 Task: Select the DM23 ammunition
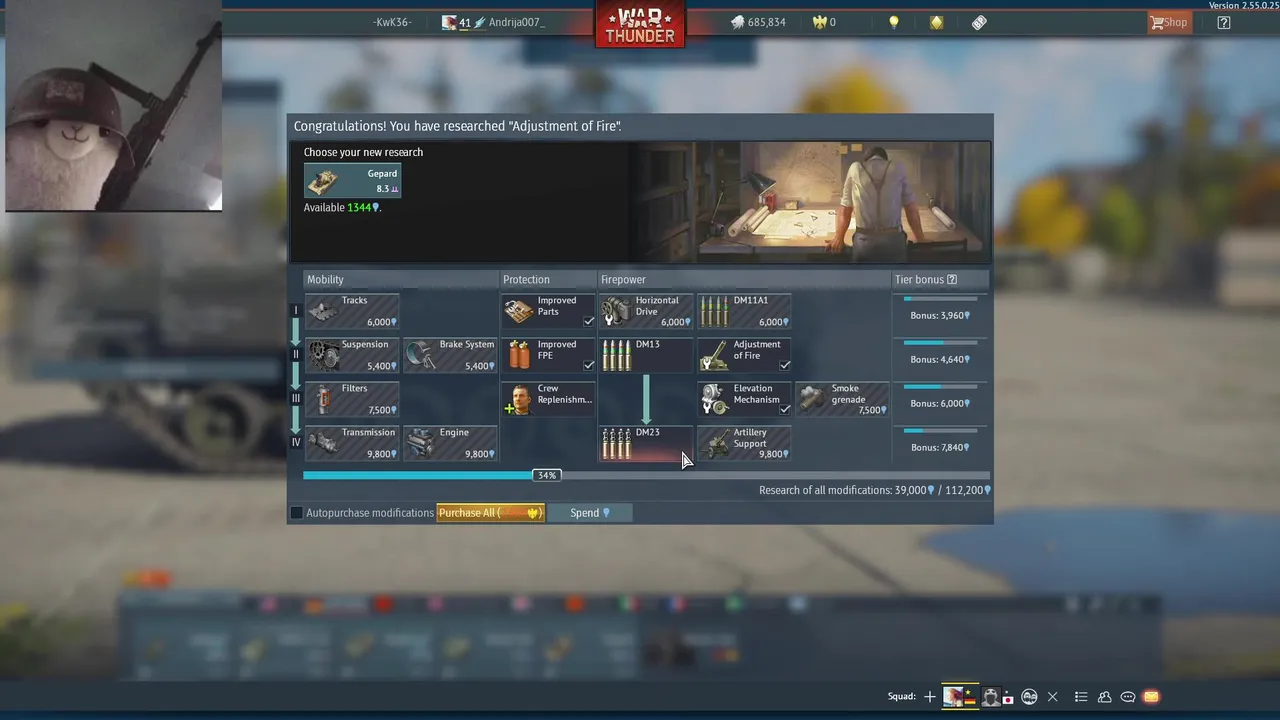646,443
